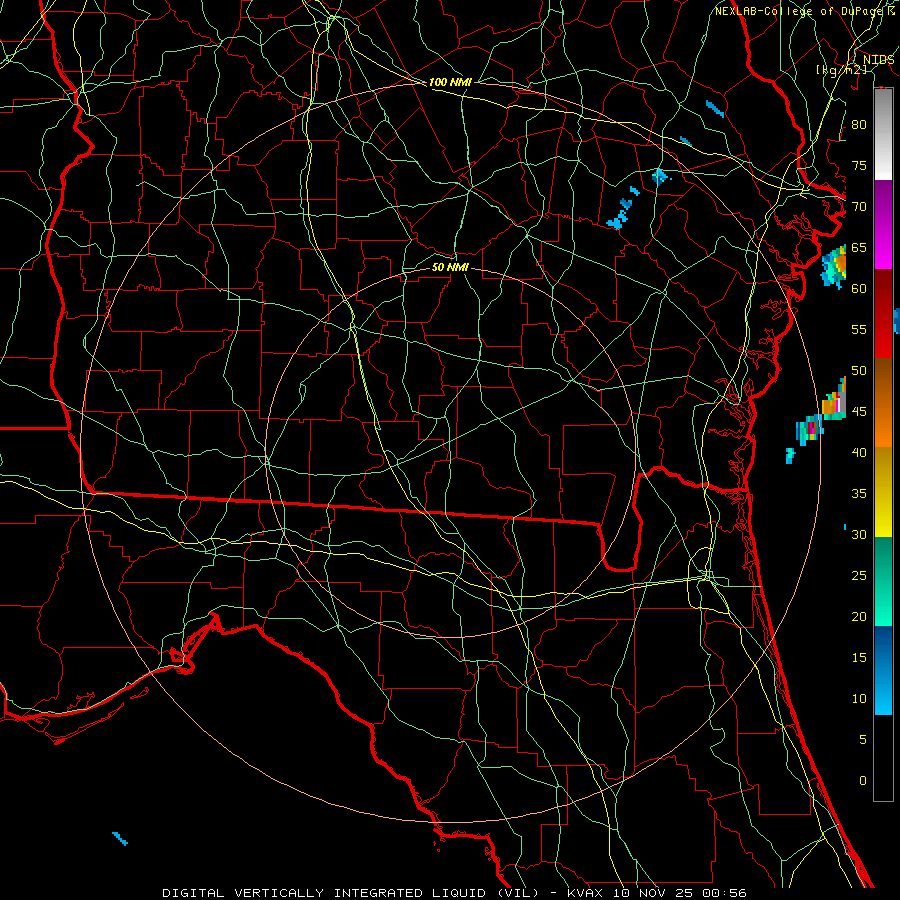Pick the black bottom segment of the color bar
The image size is (900, 900).
(x=883, y=757)
